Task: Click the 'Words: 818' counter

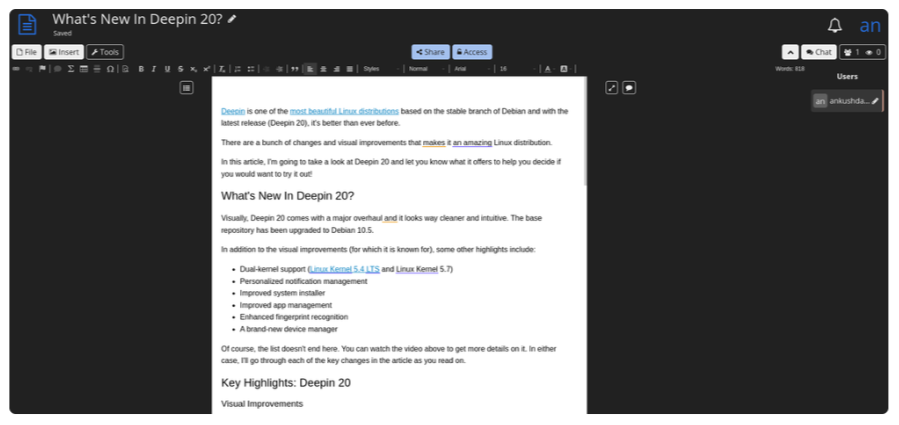Action: pyautogui.click(x=789, y=69)
